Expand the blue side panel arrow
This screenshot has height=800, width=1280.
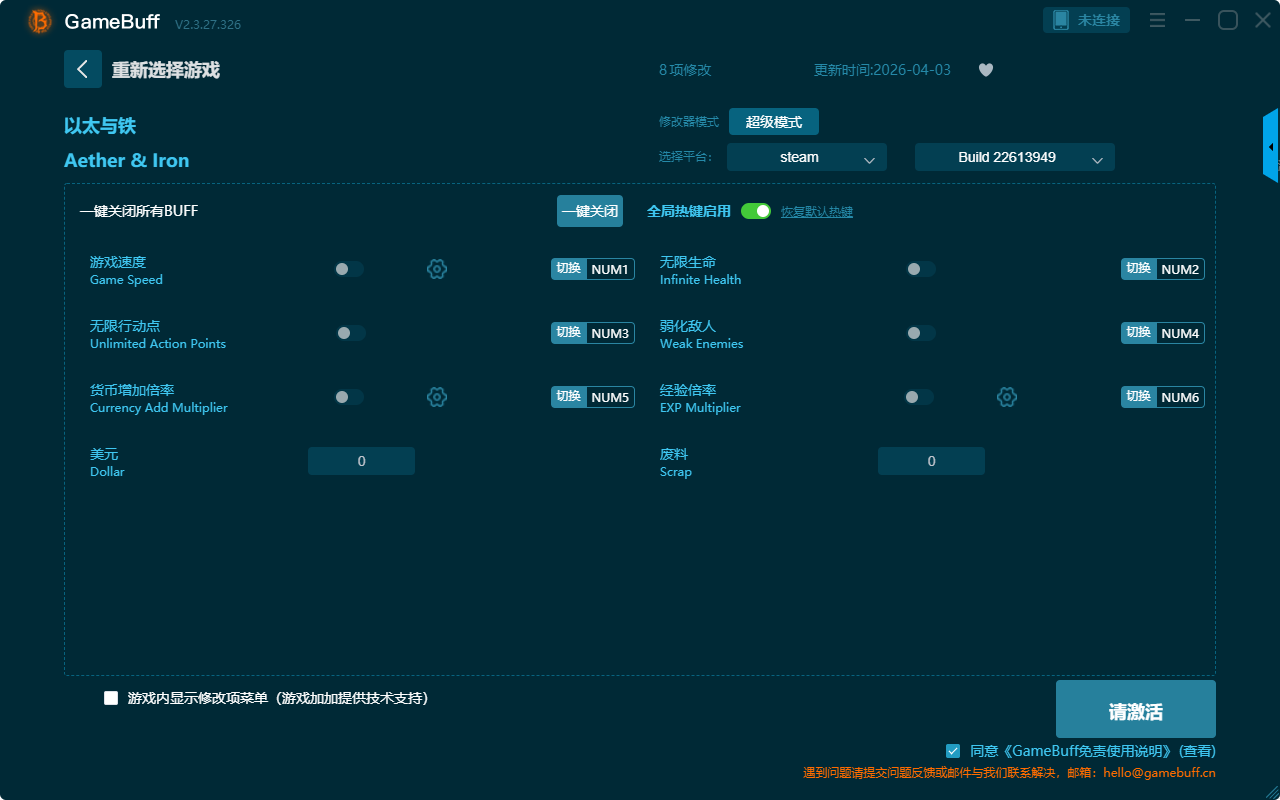1271,147
